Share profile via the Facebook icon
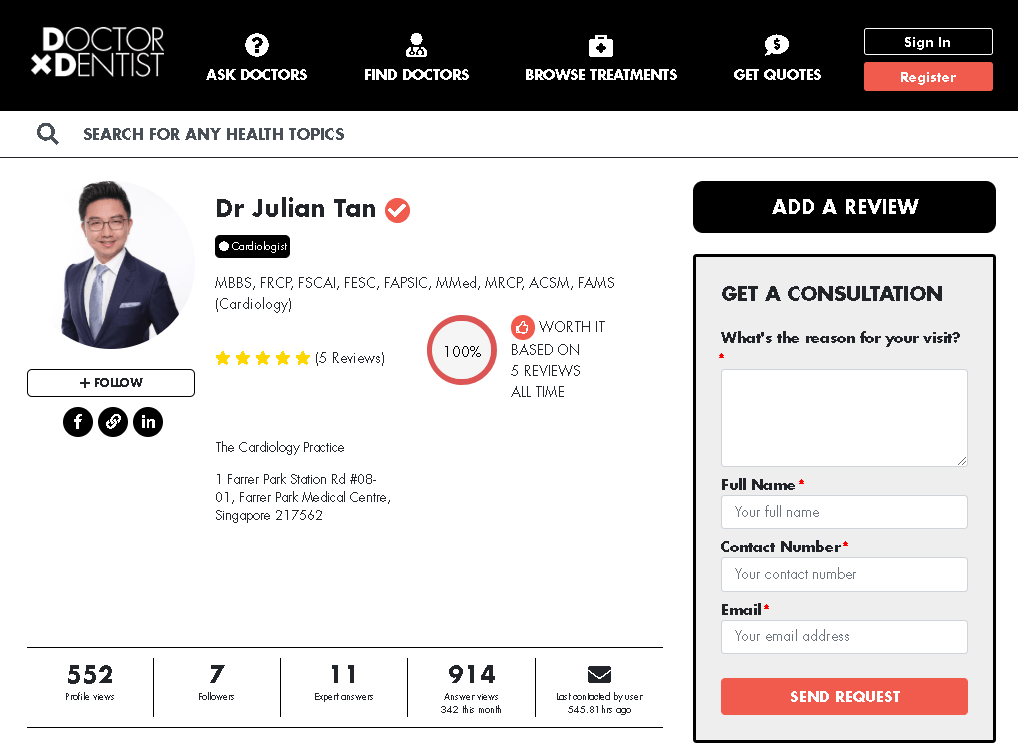The width and height of the screenshot is (1018, 751). [78, 422]
